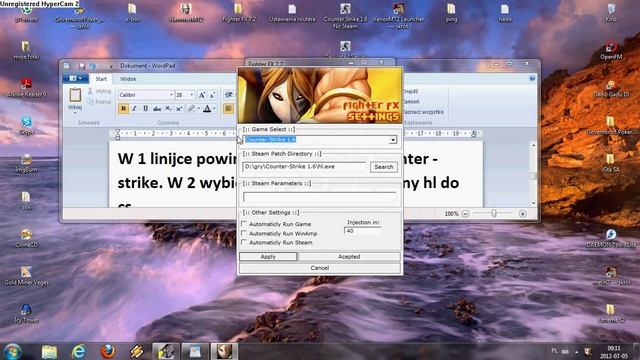Click the grow font icon in WordPad
Screen dimensions: 640x360
tap(202, 95)
